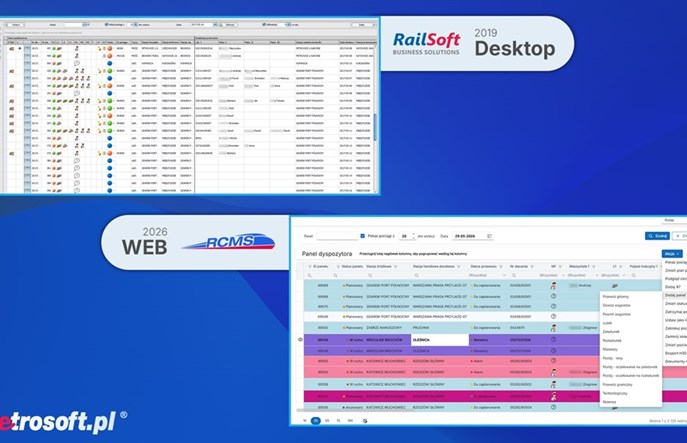Image resolution: width=687 pixels, height=443 pixels.
Task: Open the Akcje dropdown button
Action: [672, 254]
